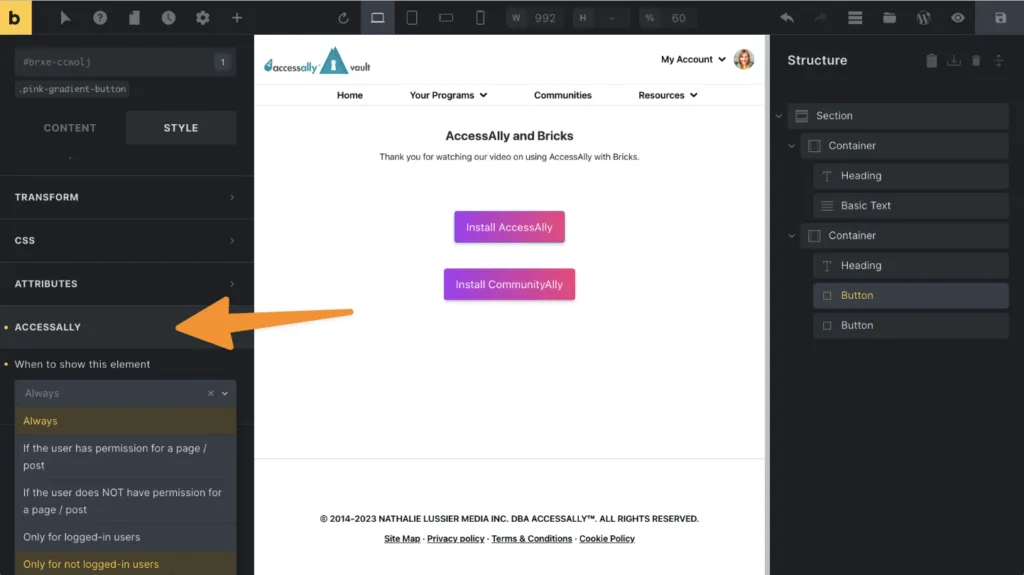
Task: Open the Site Map link
Action: click(402, 539)
